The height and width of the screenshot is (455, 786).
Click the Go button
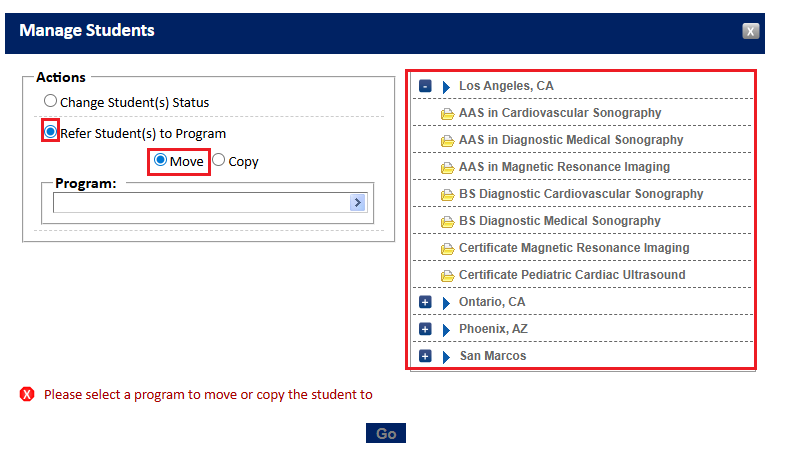pyautogui.click(x=386, y=433)
